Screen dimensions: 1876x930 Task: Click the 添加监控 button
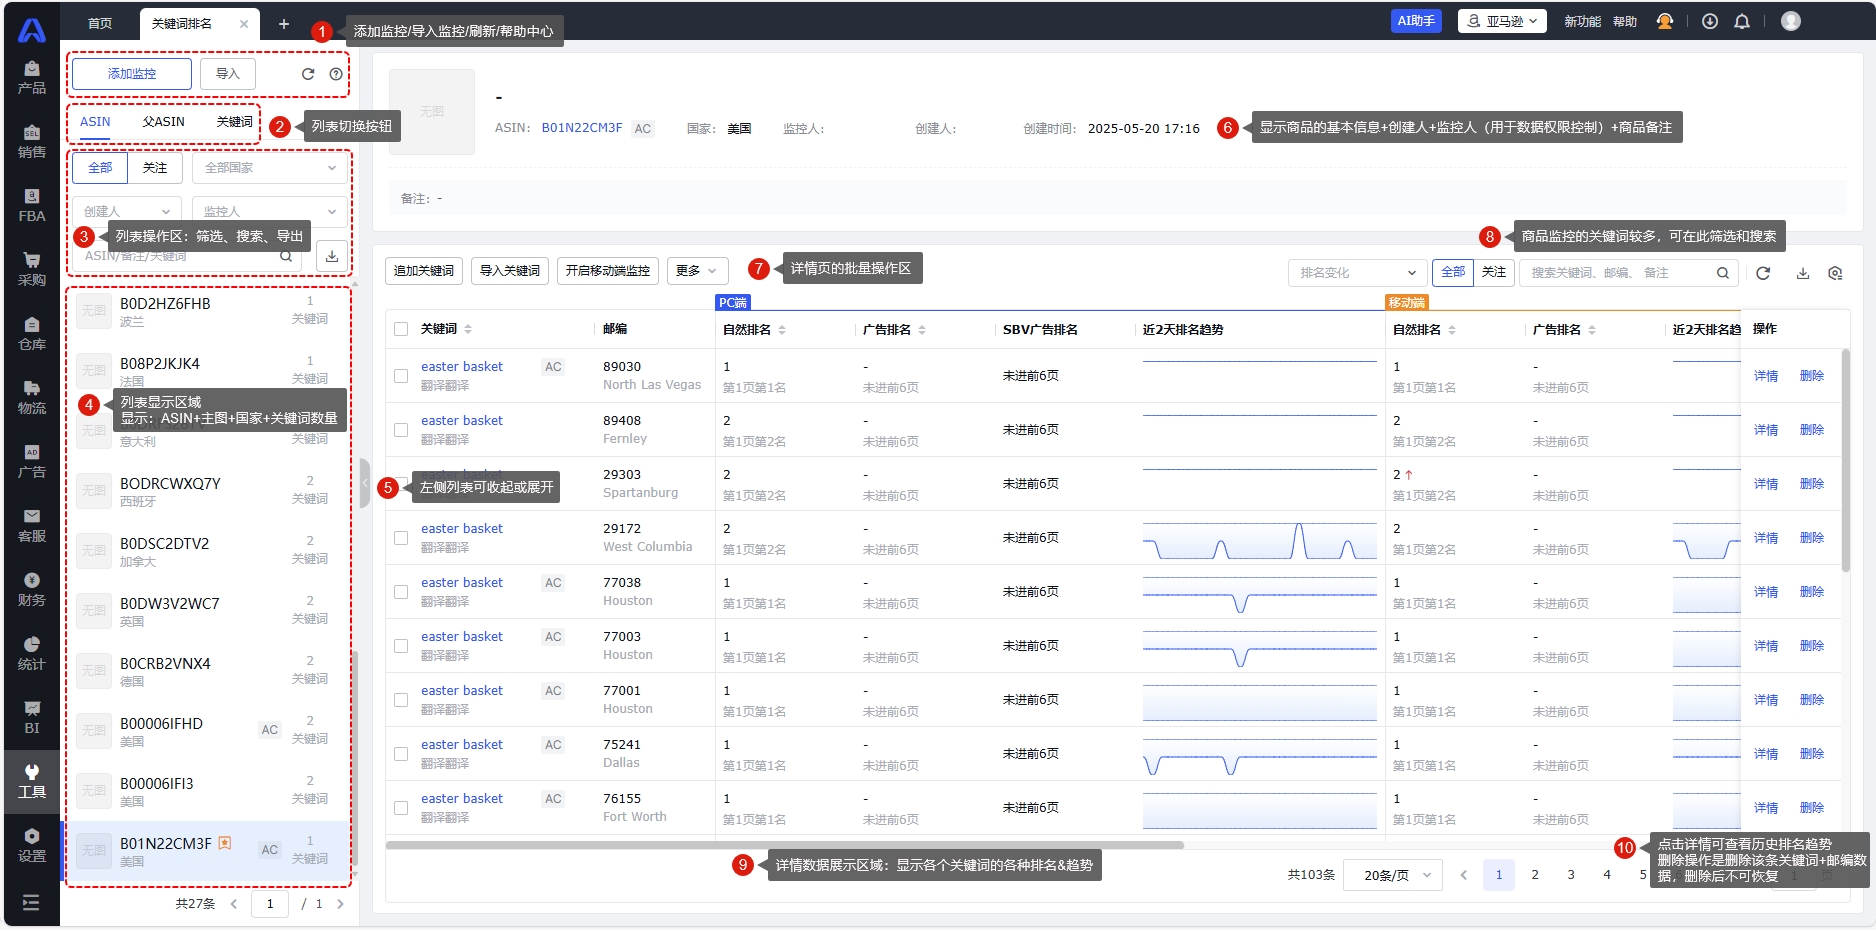coord(132,74)
